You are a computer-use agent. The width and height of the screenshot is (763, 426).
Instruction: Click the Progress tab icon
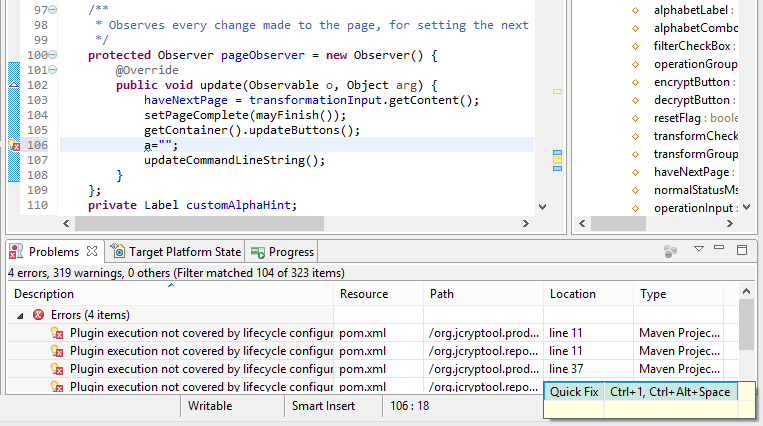pyautogui.click(x=257, y=252)
